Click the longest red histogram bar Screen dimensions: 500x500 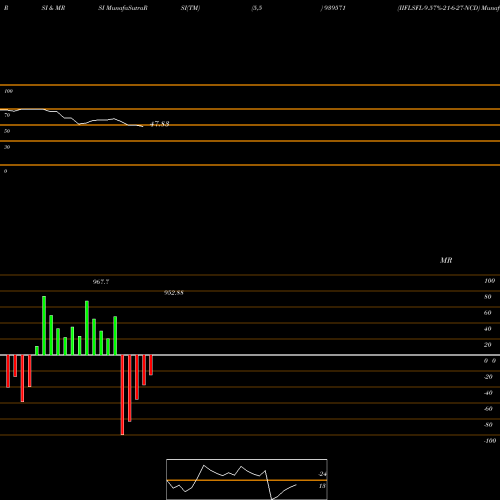tap(122, 395)
